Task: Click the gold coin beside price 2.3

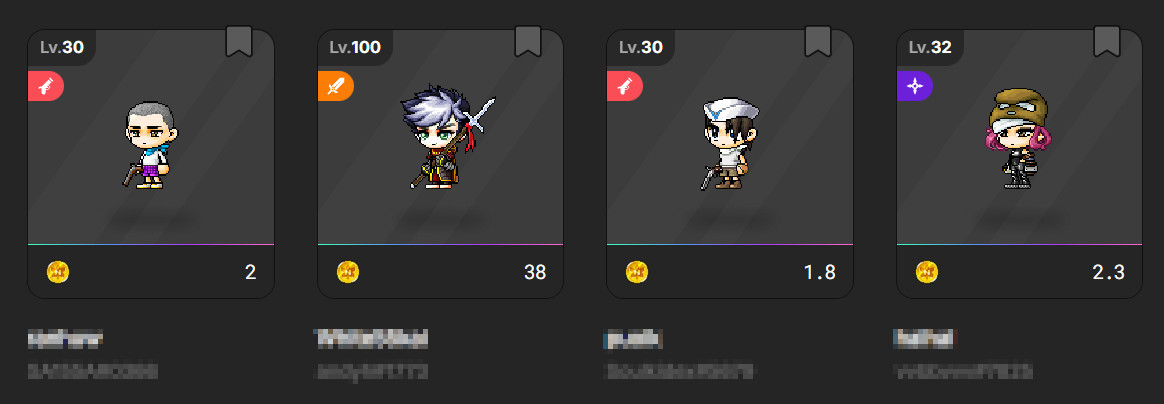Action: click(926, 272)
